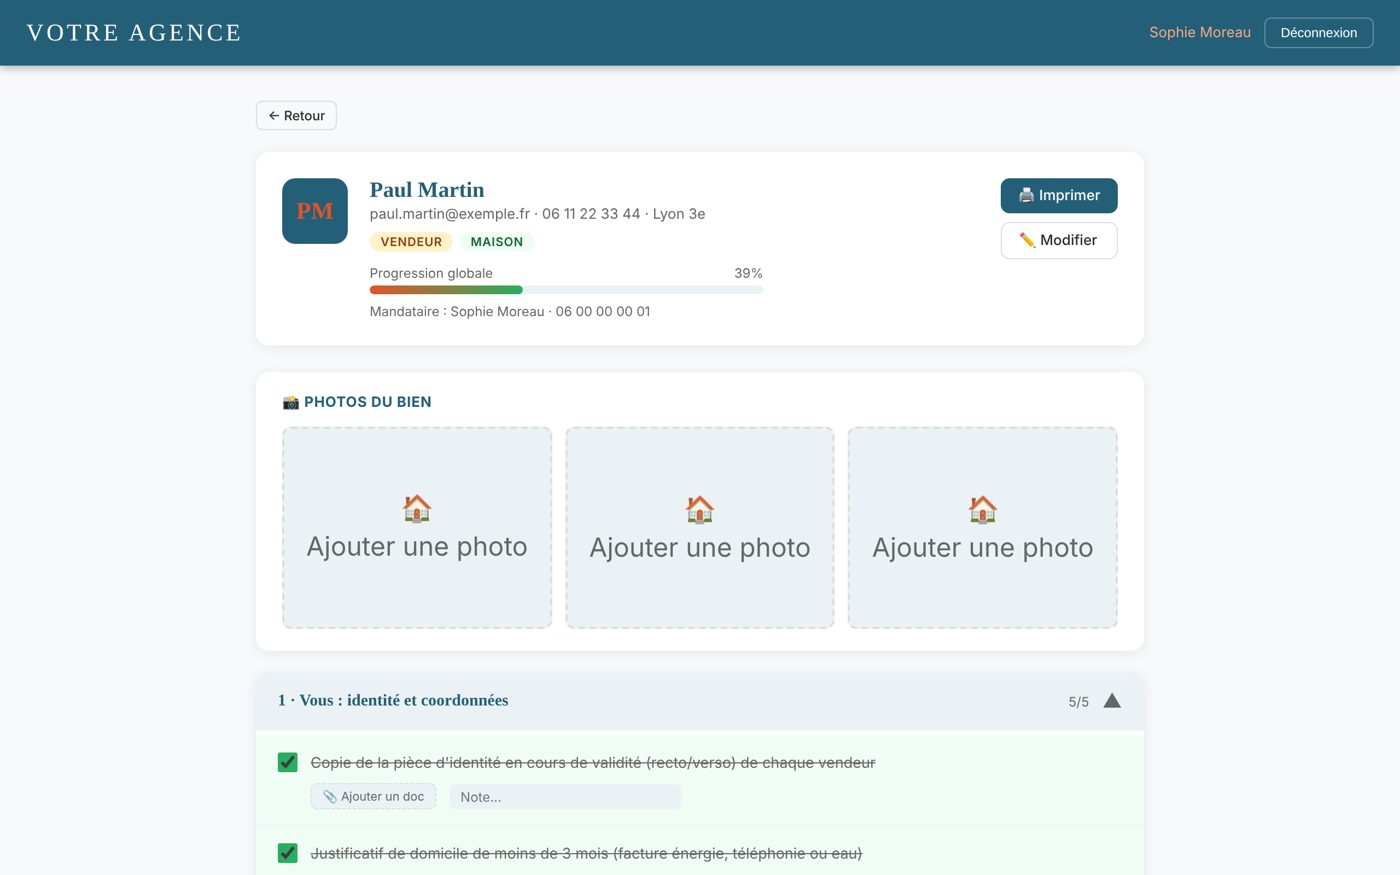The height and width of the screenshot is (875, 1400).
Task: Click the Mandataire : Sophie Moreau line
Action: tap(510, 312)
